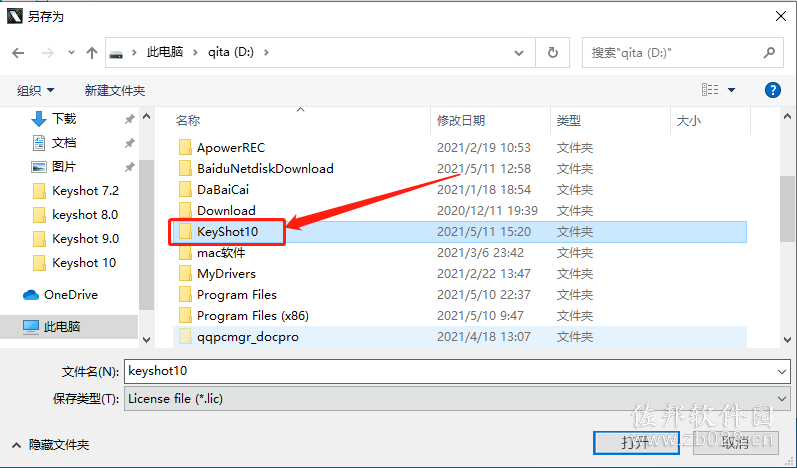Select 此电脑 in the address path
Viewport: 797px width, 468px height.
pos(165,52)
